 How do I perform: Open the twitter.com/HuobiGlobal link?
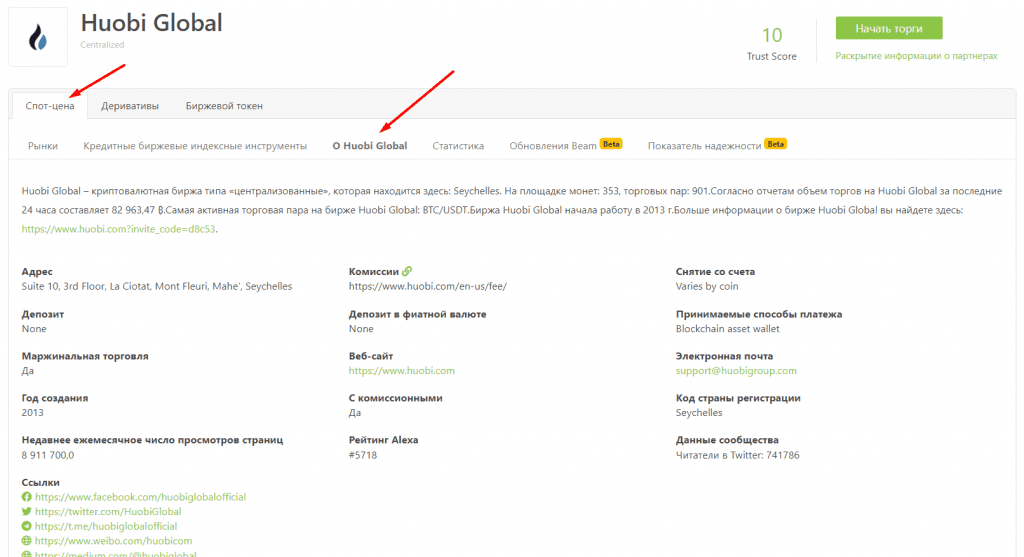(x=108, y=511)
